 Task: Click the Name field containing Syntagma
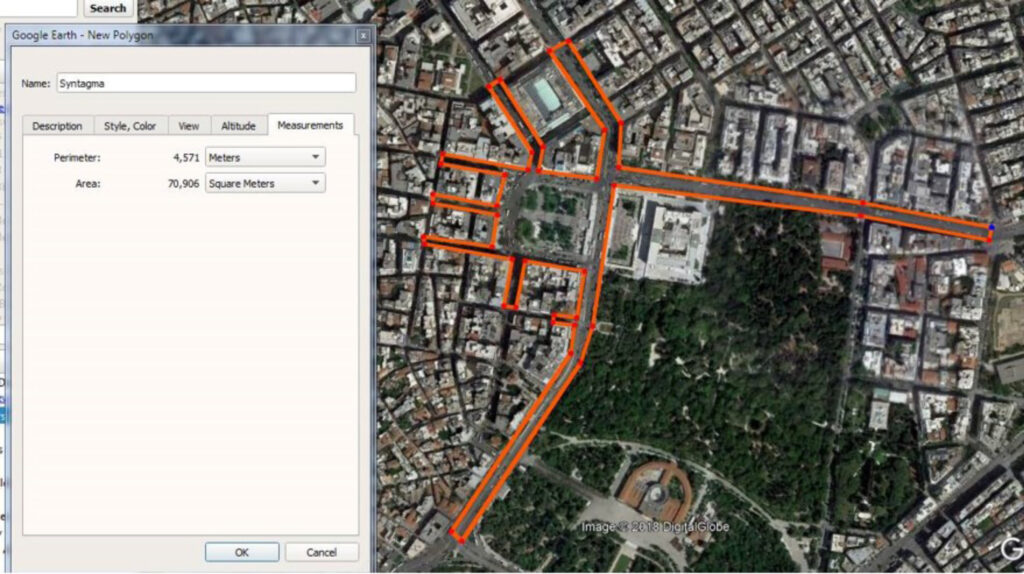tap(206, 83)
